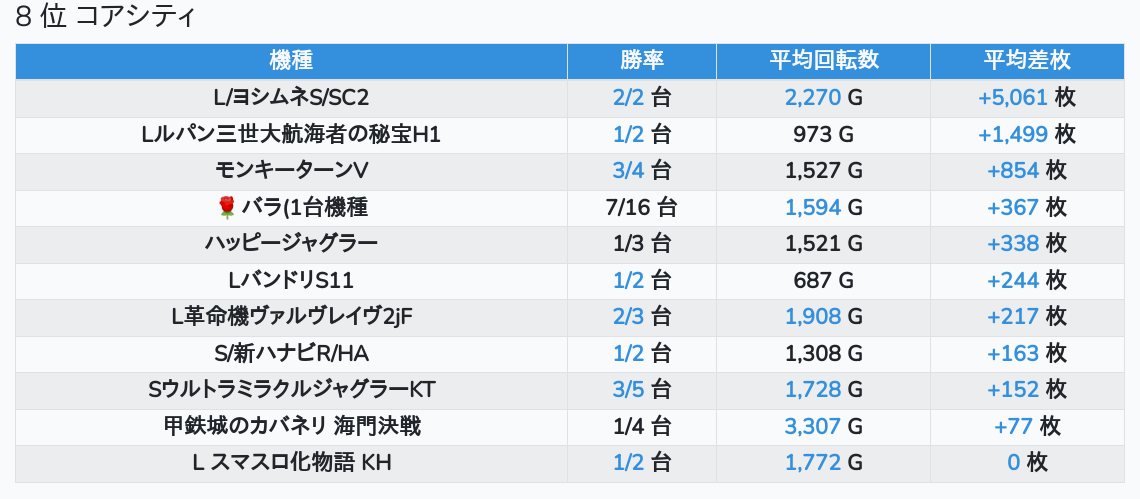The image size is (1140, 499).
Task: Click the rose icon beside バラ
Action: 226,208
